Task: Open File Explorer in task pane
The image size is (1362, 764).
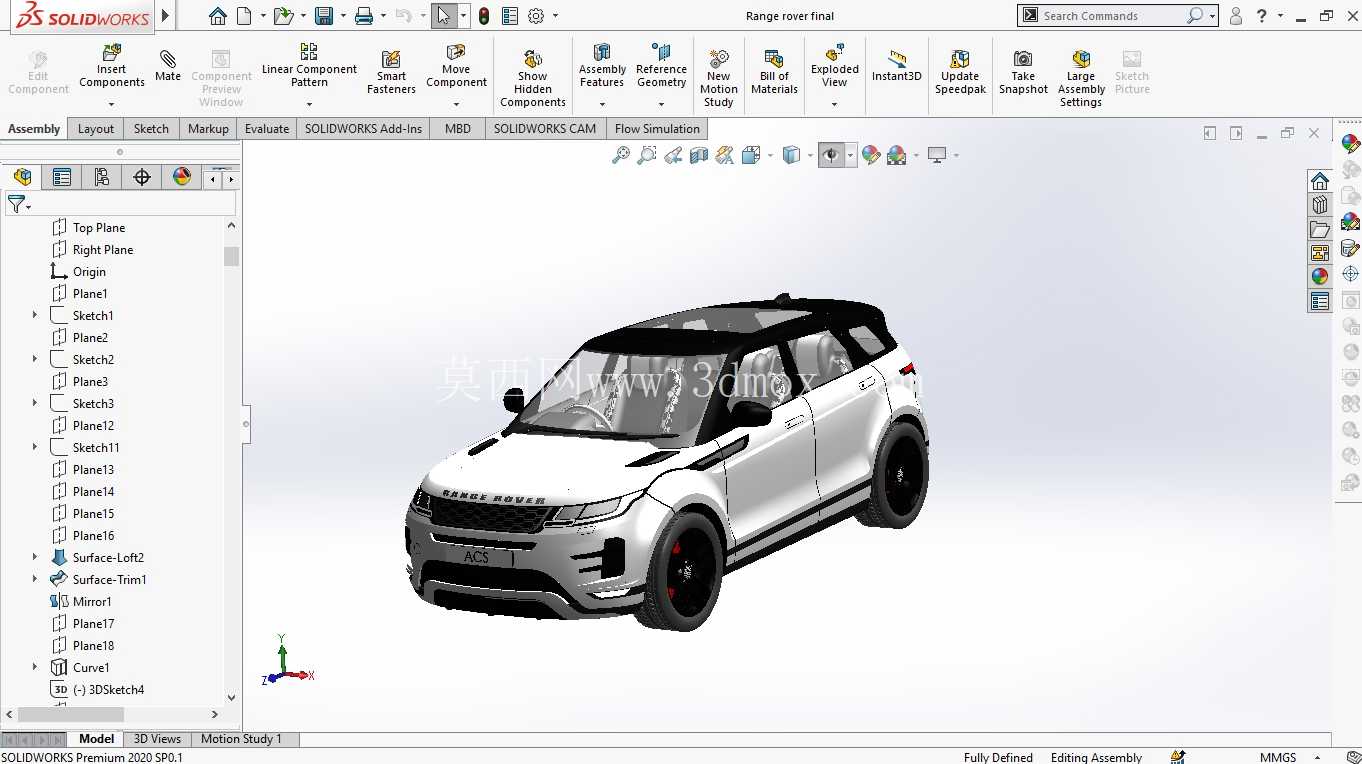Action: click(x=1320, y=229)
